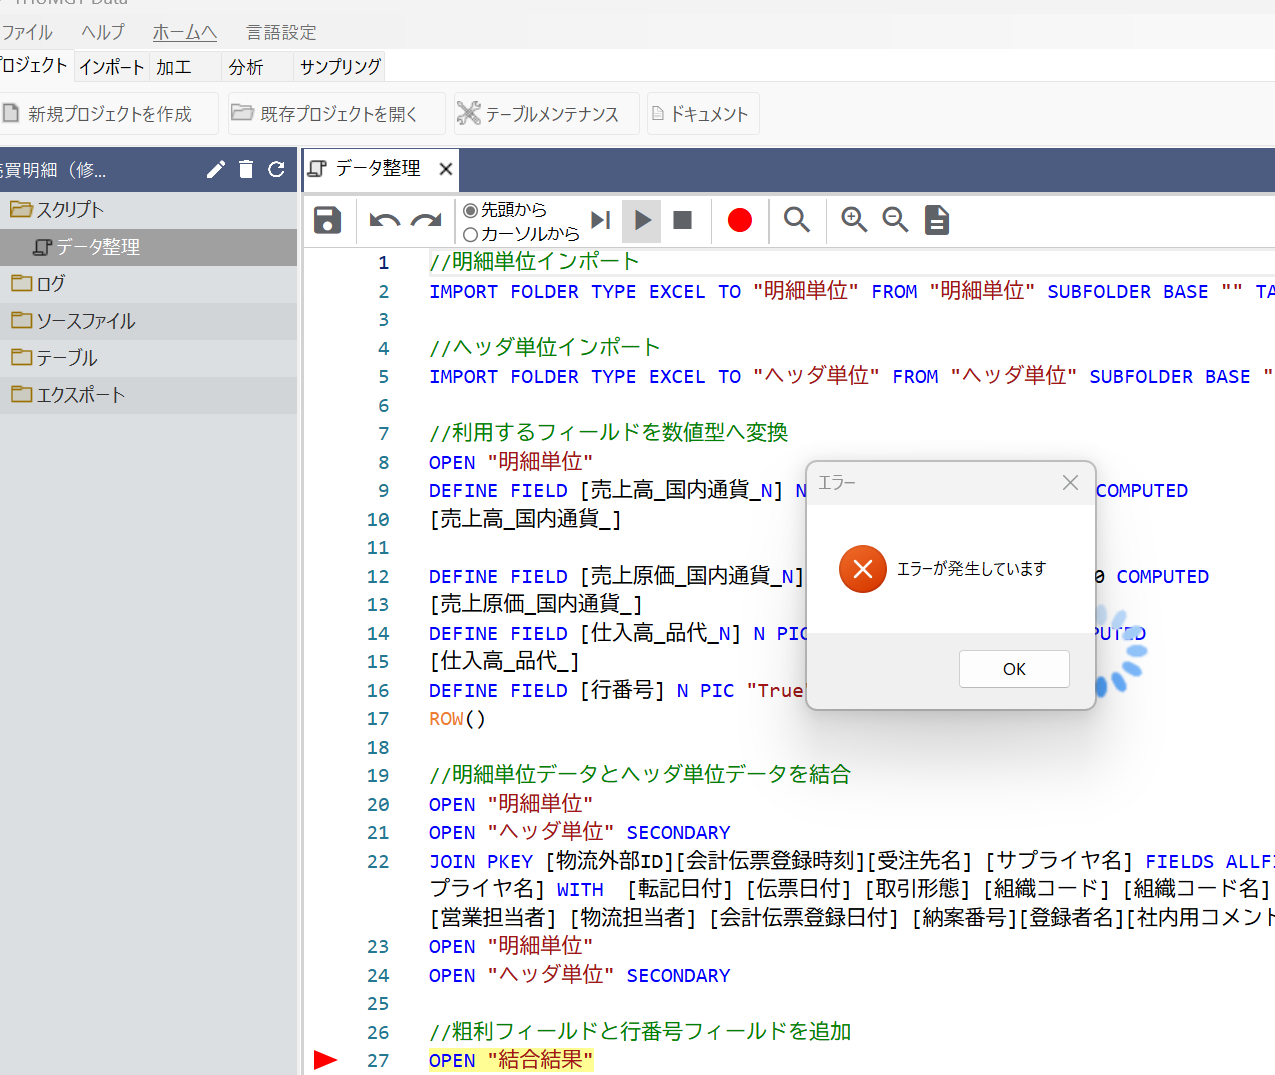Delete project with trash icon
This screenshot has height=1075, width=1275.
point(246,169)
